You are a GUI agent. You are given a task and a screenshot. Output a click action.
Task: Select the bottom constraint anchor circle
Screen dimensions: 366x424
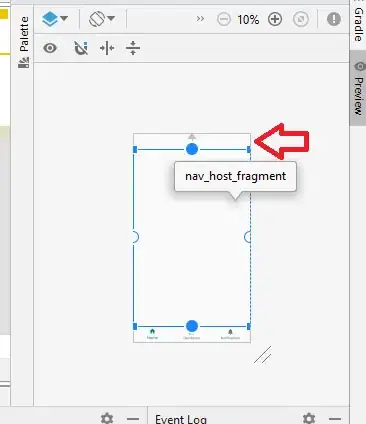pos(192,326)
